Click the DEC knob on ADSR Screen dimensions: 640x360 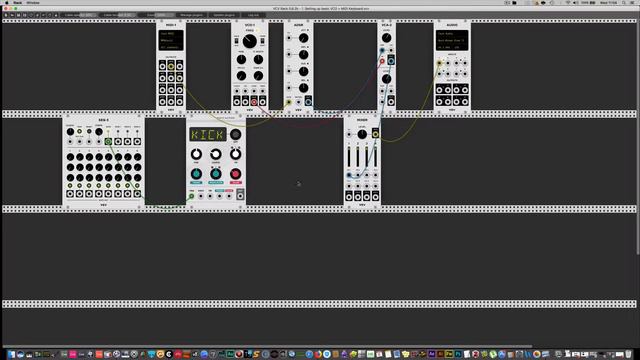click(303, 55)
